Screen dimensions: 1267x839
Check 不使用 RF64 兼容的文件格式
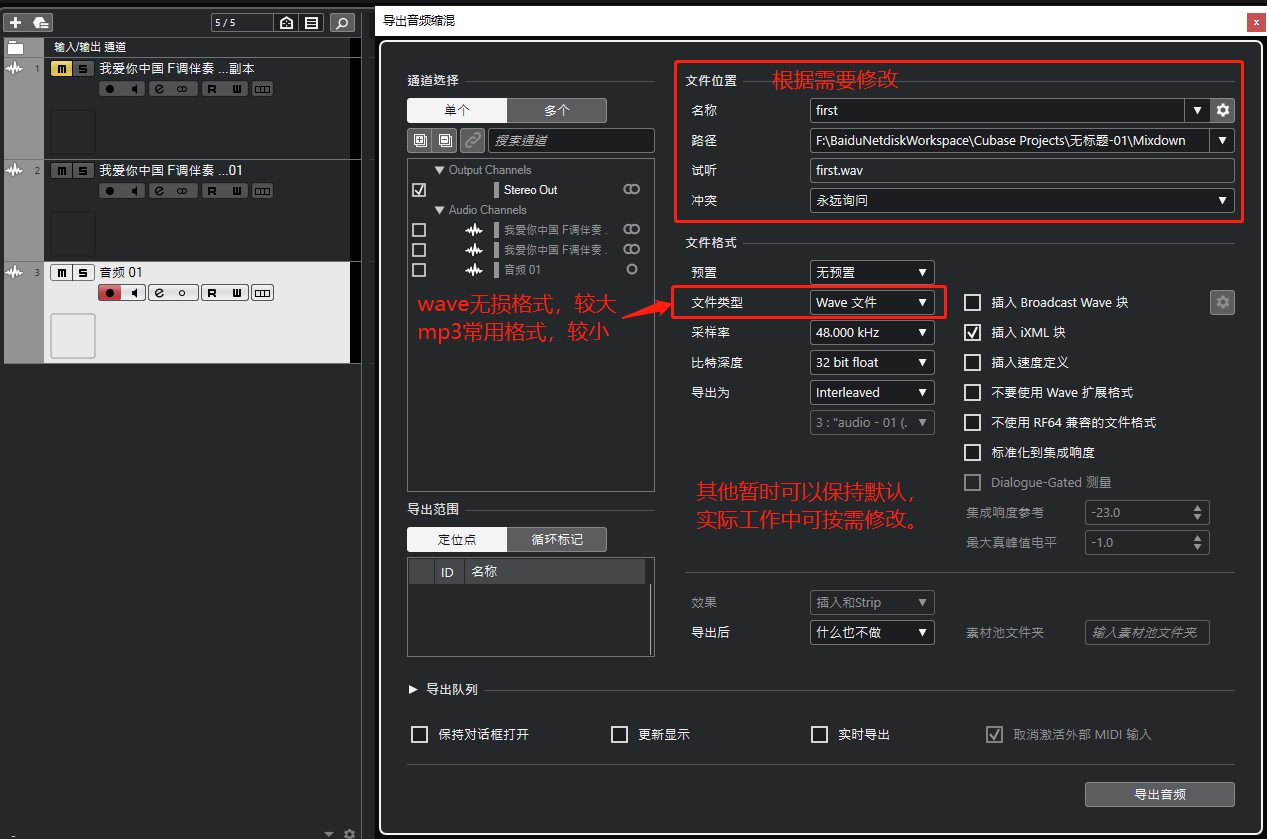[972, 423]
